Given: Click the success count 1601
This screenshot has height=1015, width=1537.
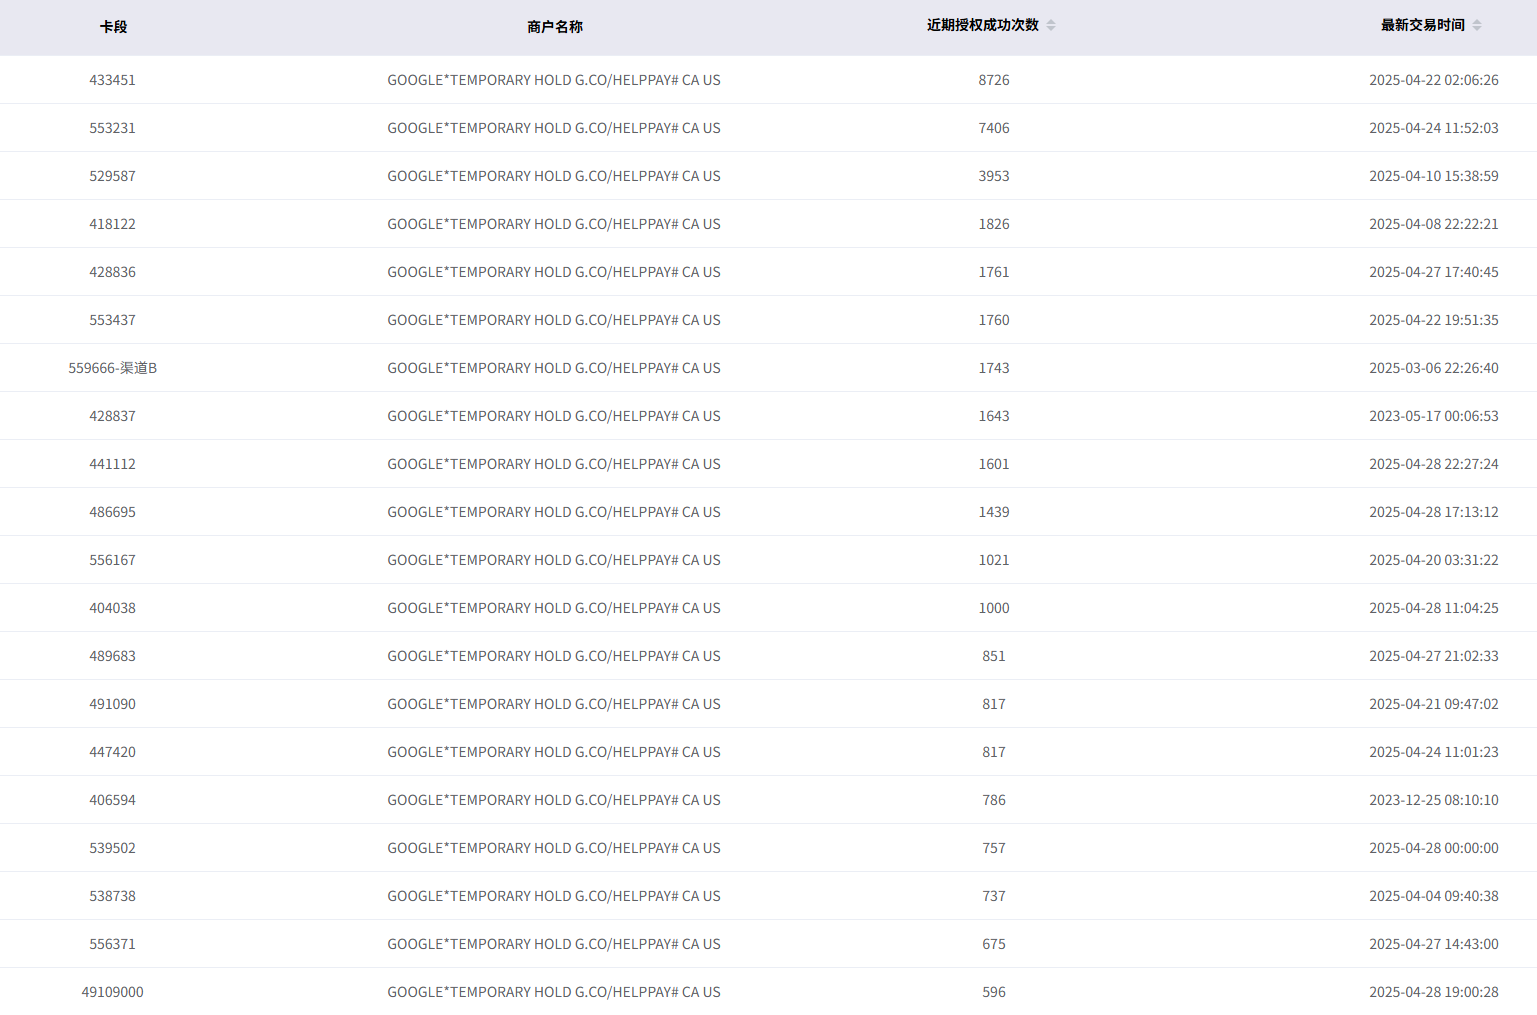Looking at the screenshot, I should tap(994, 464).
